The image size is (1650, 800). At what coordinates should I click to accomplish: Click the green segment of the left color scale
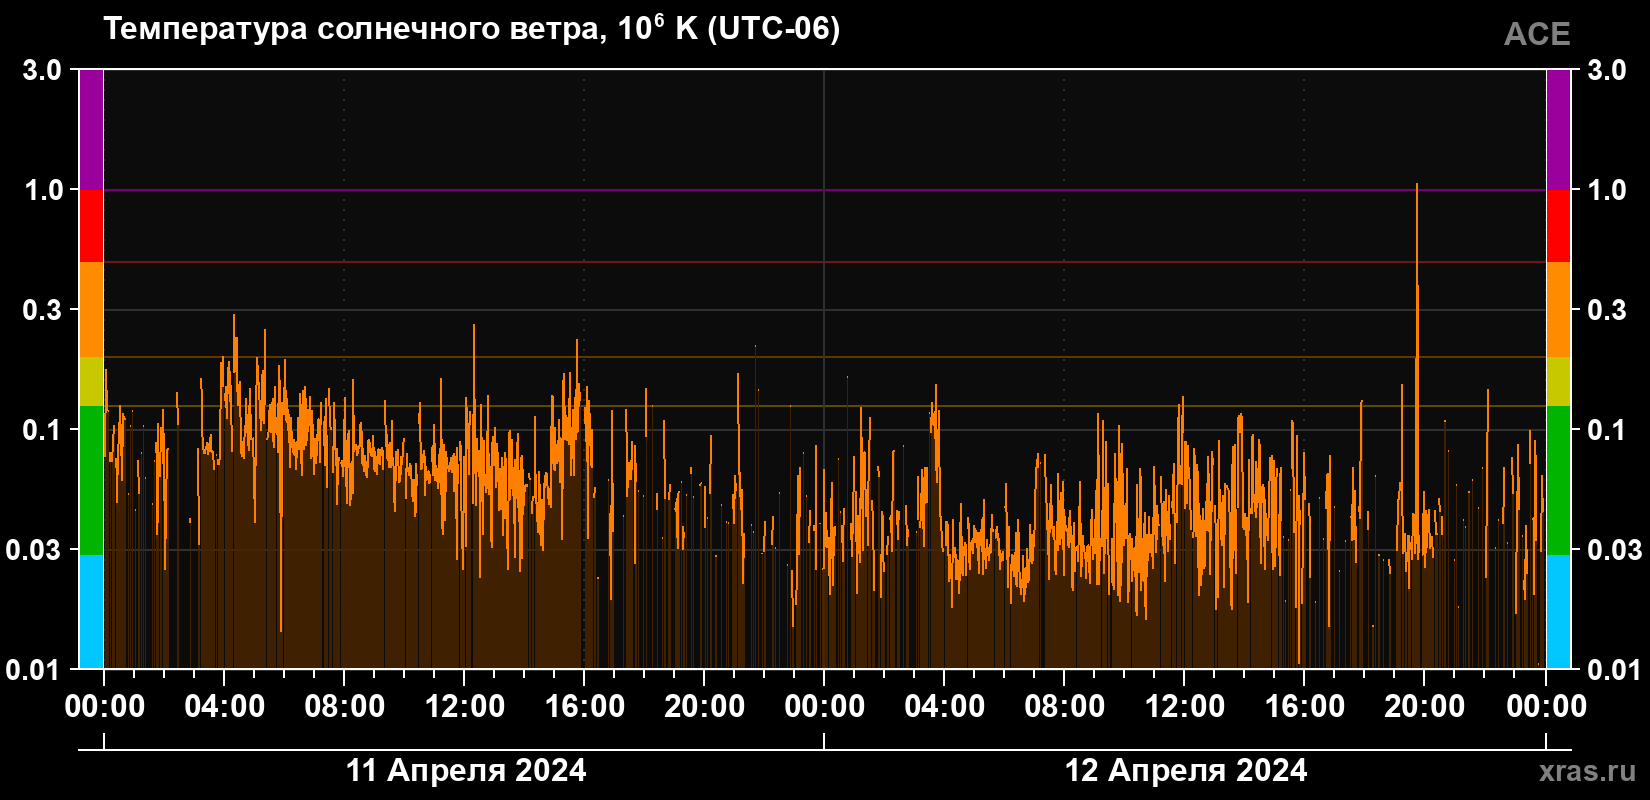tap(91, 480)
